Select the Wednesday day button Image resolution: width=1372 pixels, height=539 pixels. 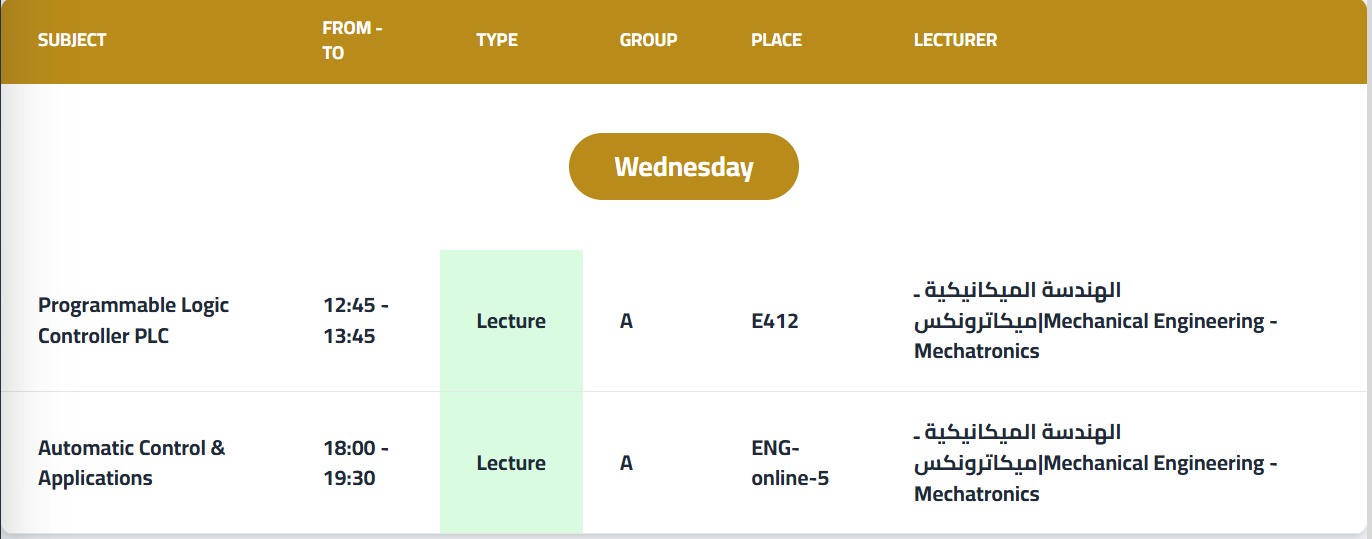point(684,166)
